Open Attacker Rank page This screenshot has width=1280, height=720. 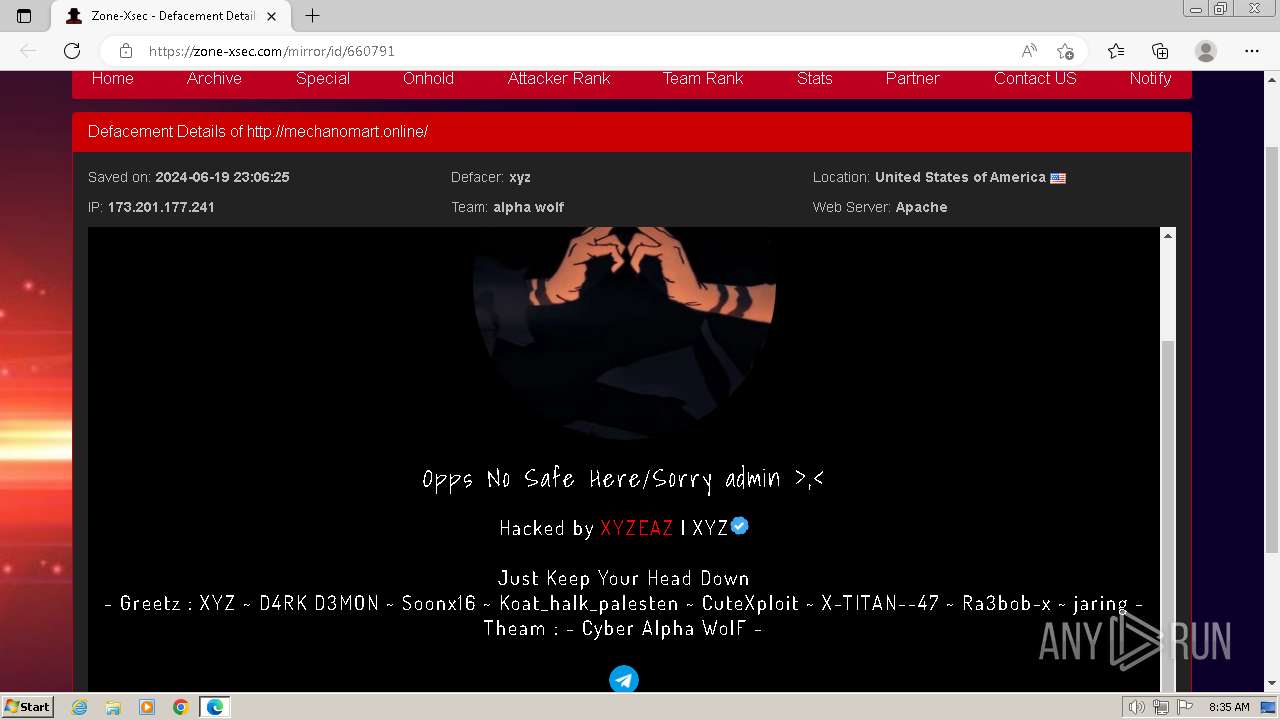559,78
